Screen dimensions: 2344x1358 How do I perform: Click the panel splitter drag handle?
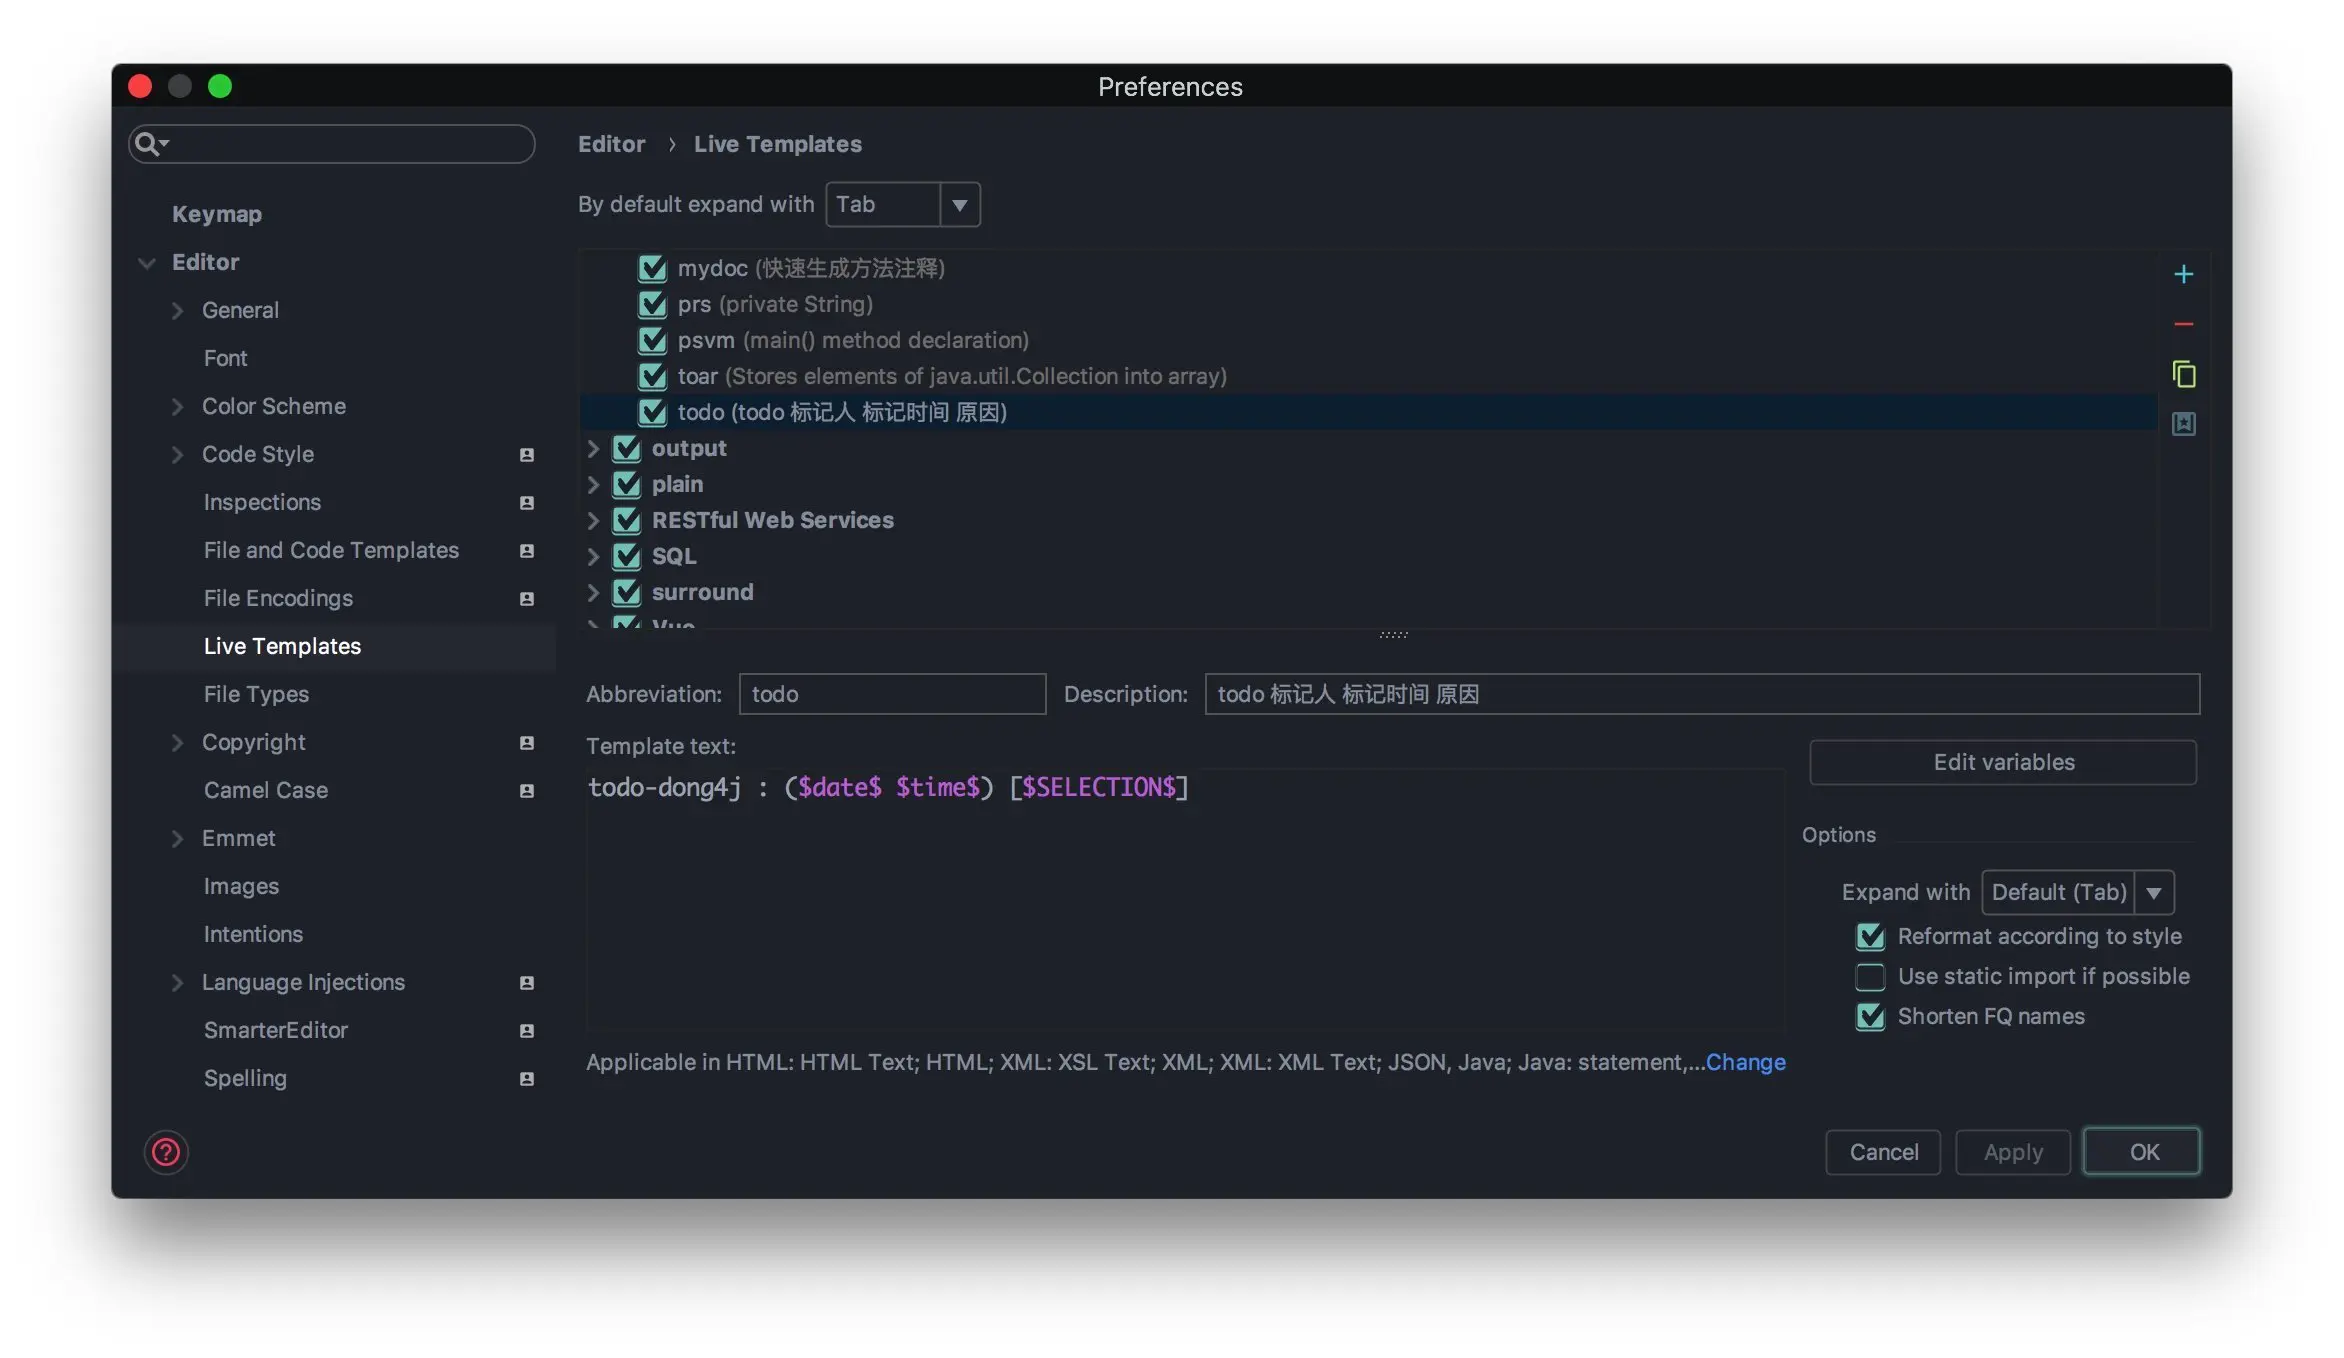pos(1393,635)
